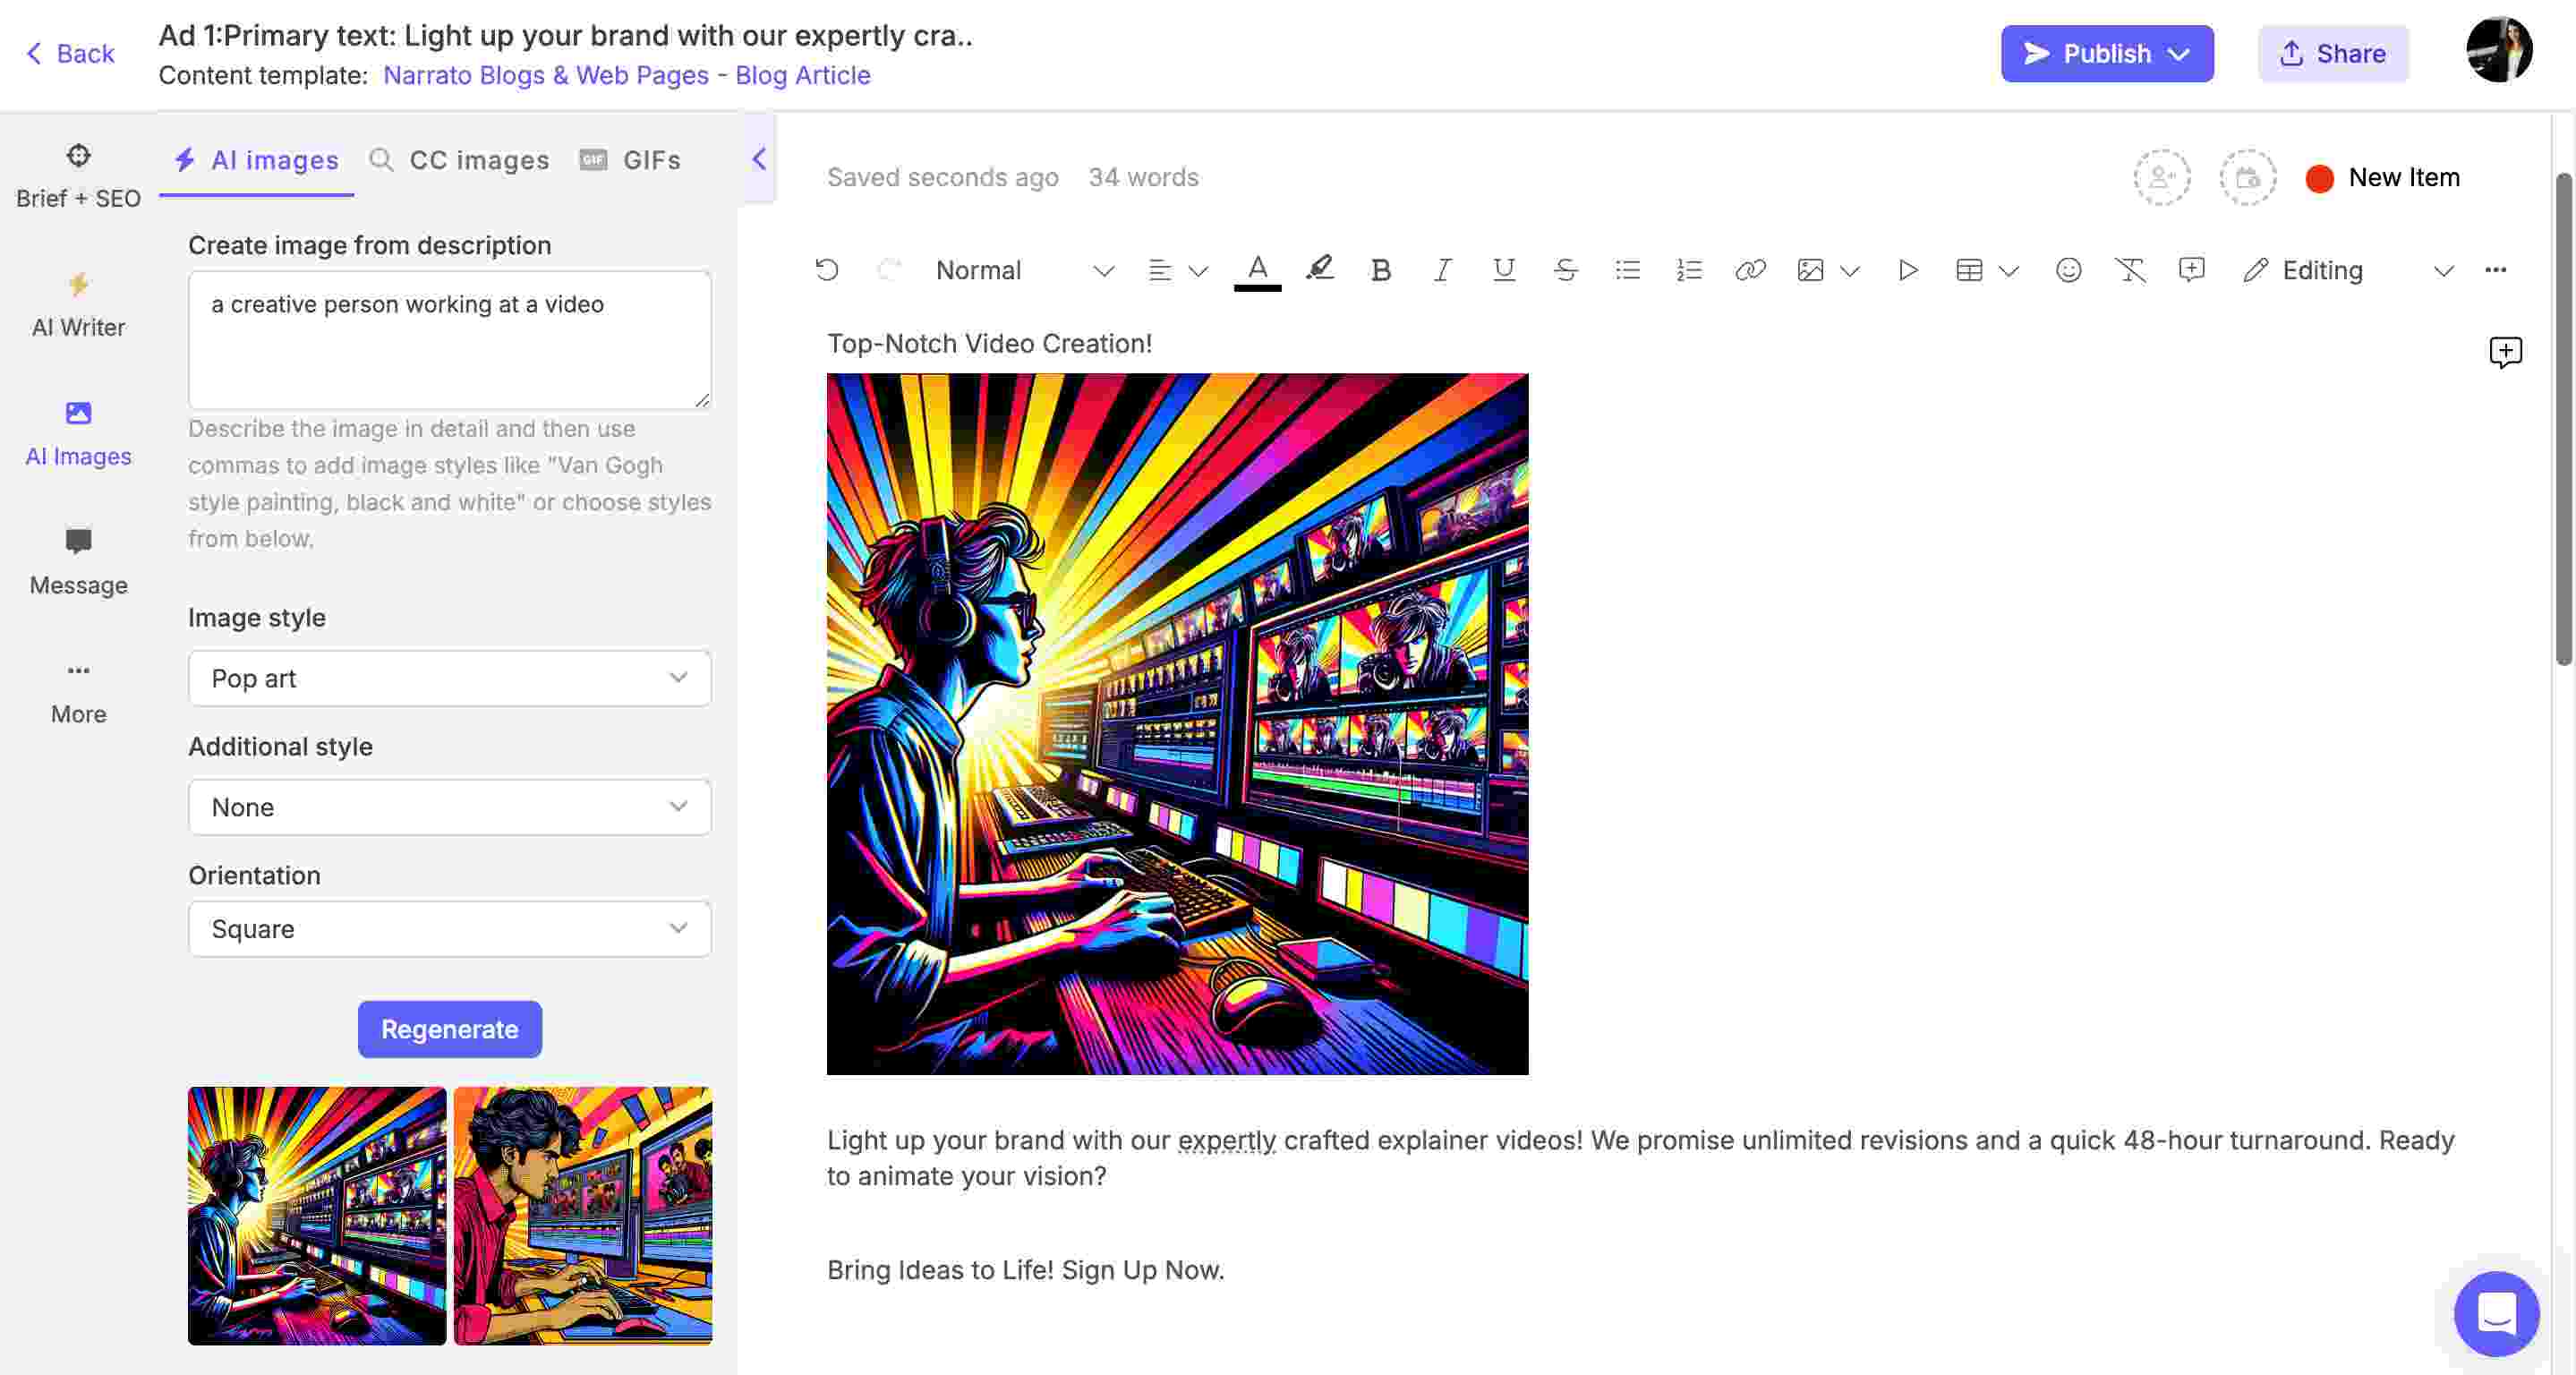Image resolution: width=2576 pixels, height=1375 pixels.
Task: Click the user profile avatar
Action: click(x=2498, y=50)
